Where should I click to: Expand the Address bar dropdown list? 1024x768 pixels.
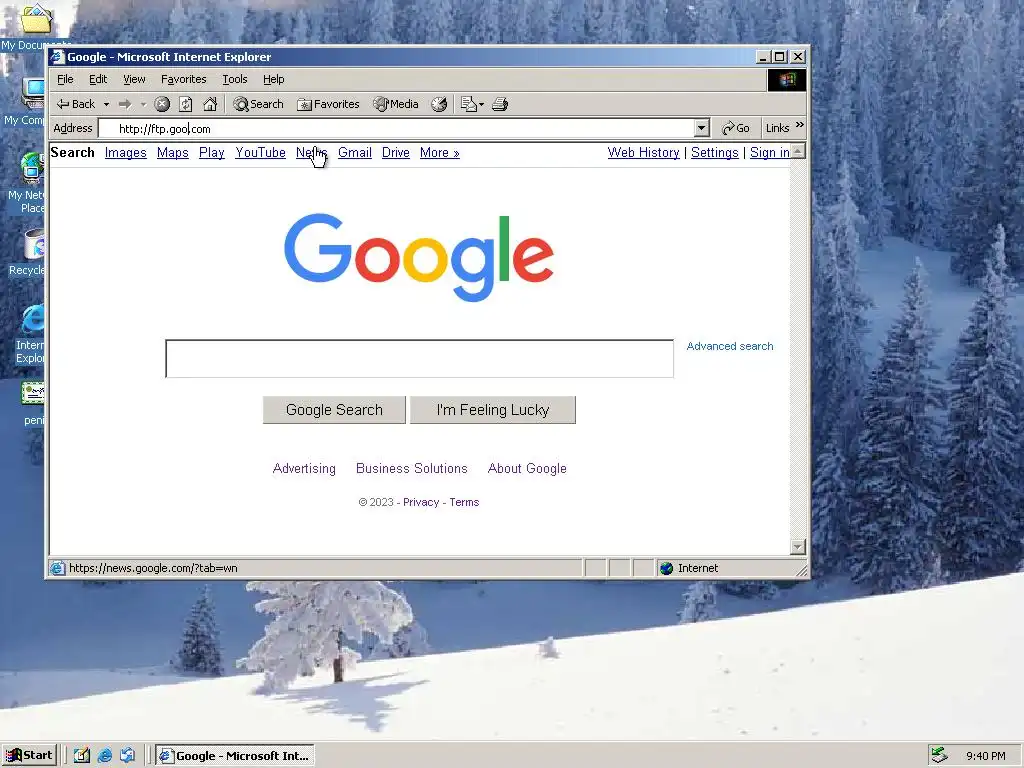[x=702, y=128]
